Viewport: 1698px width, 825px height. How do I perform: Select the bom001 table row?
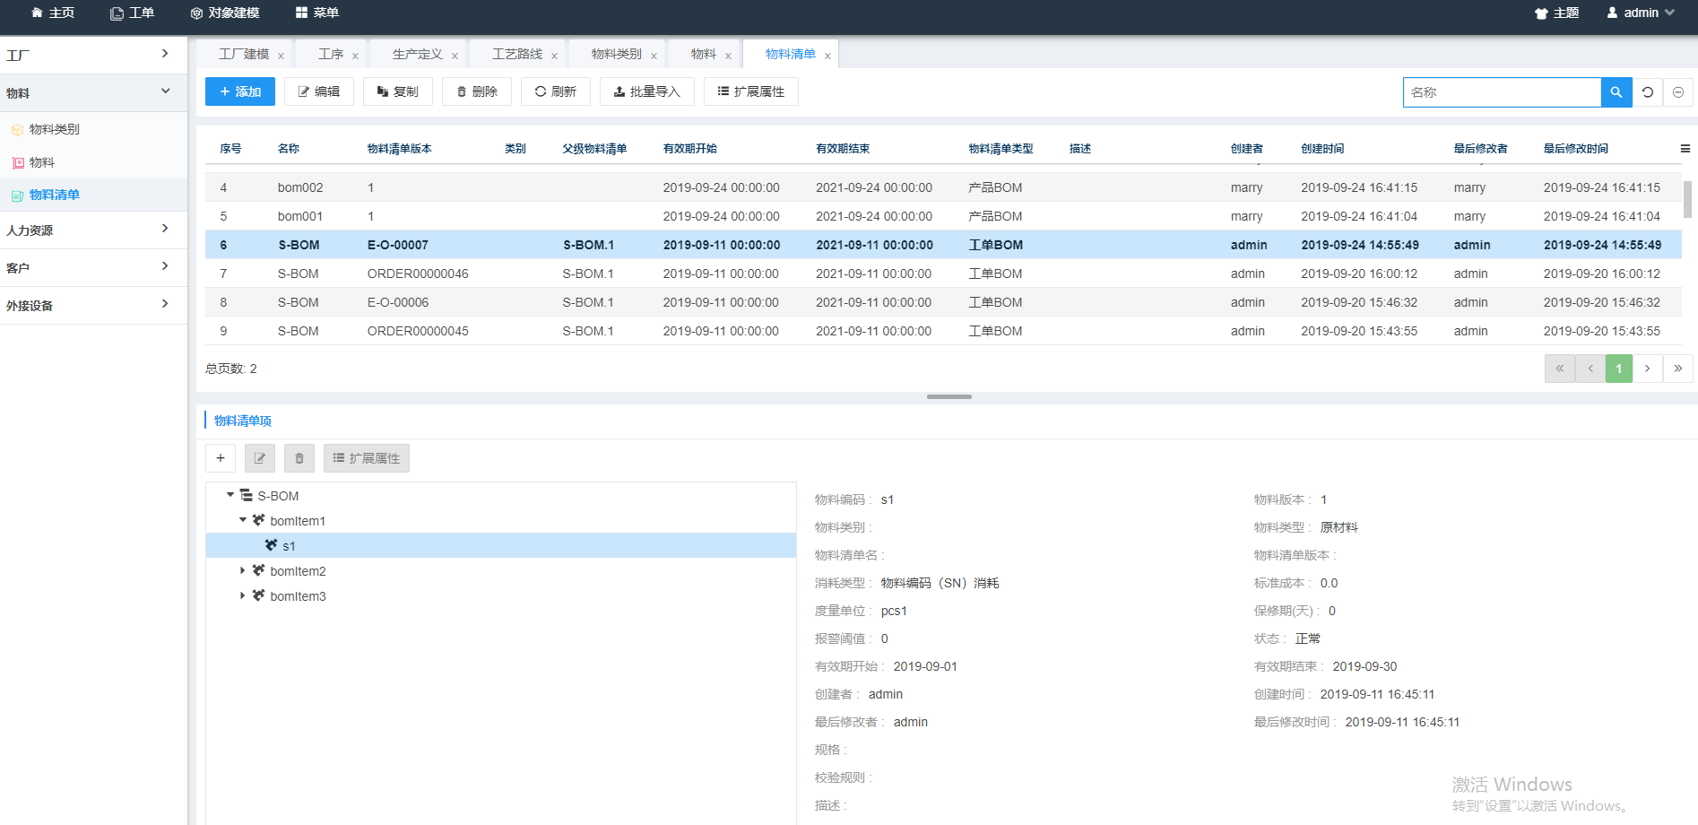[944, 216]
